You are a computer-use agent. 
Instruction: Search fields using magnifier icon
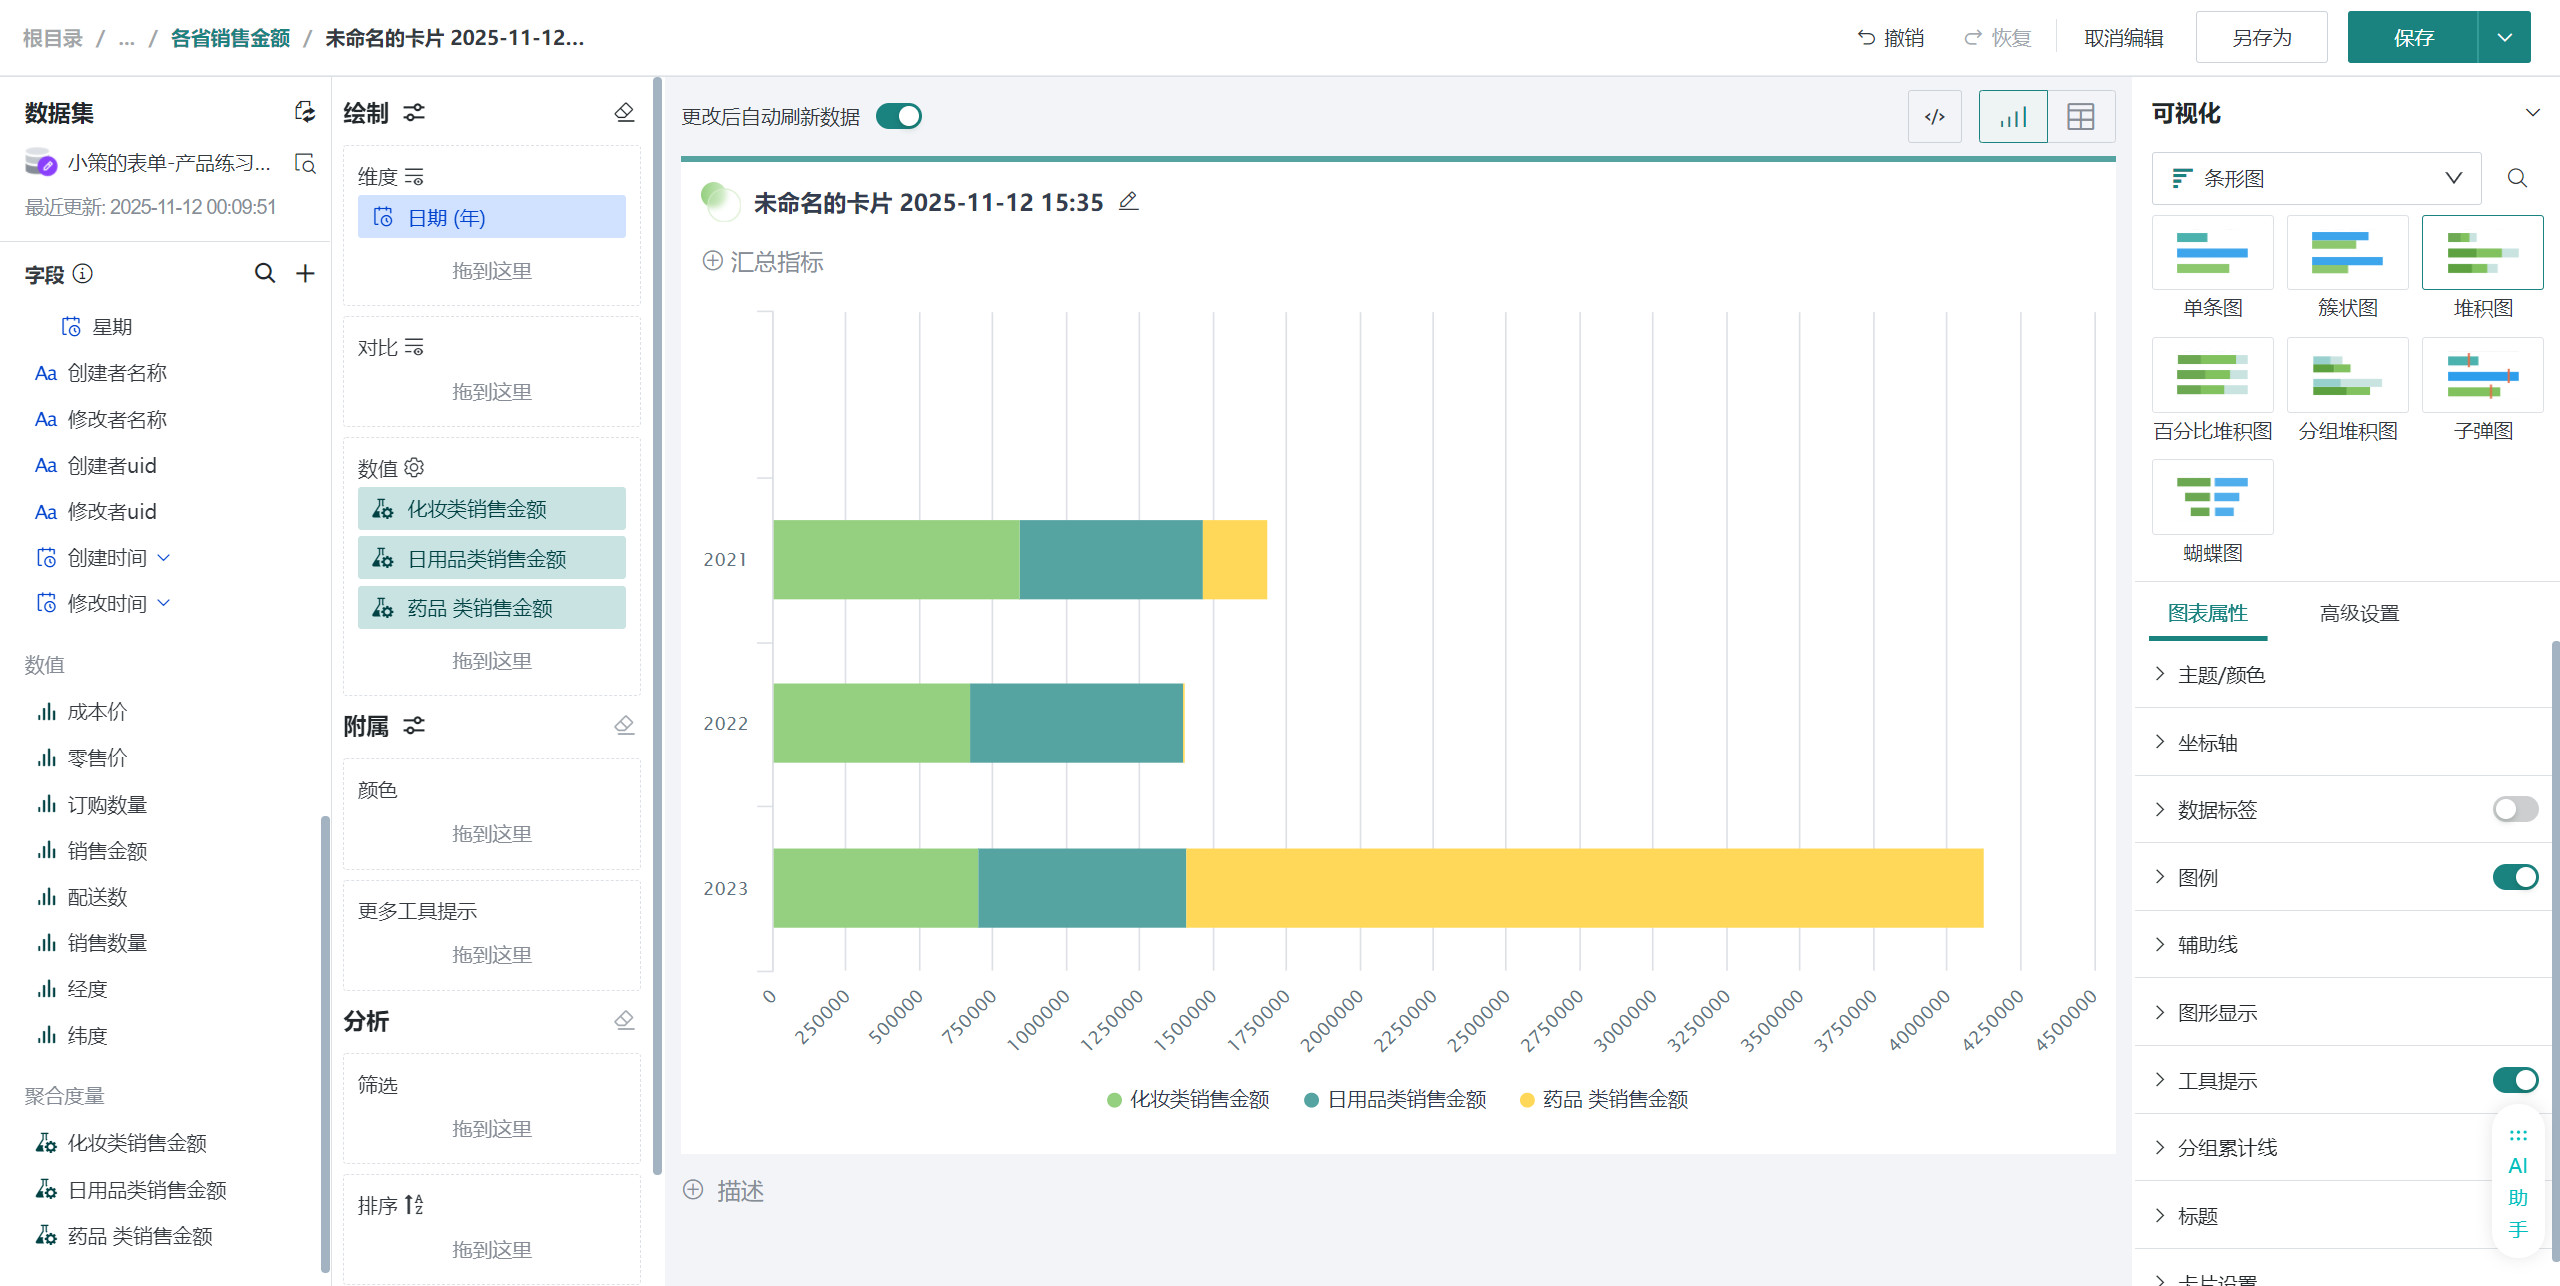(x=264, y=273)
